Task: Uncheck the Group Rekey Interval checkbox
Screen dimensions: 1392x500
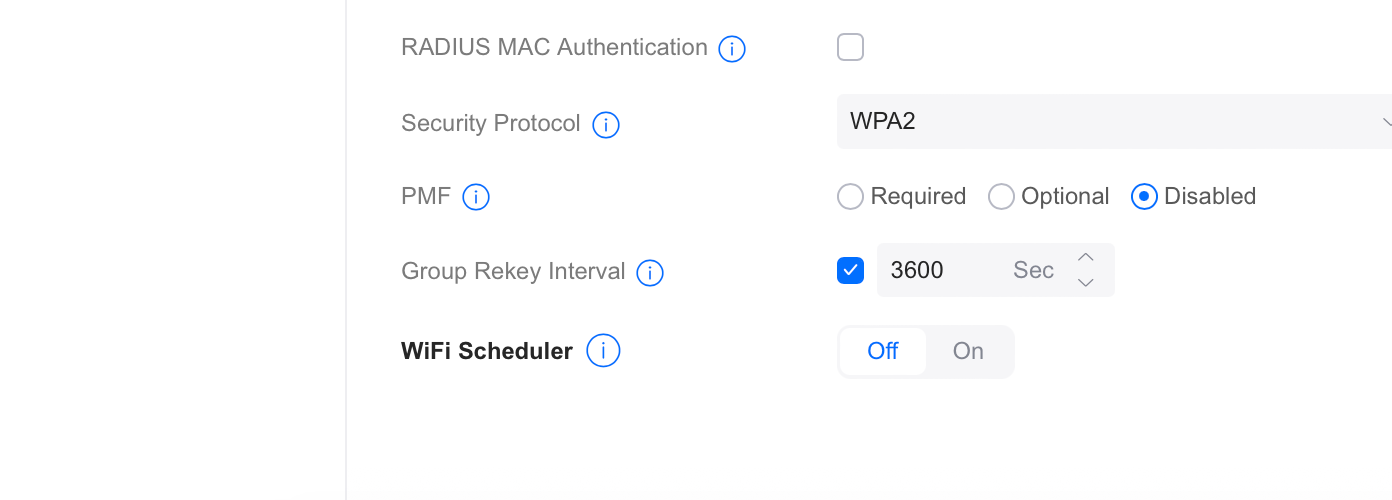Action: [x=850, y=270]
